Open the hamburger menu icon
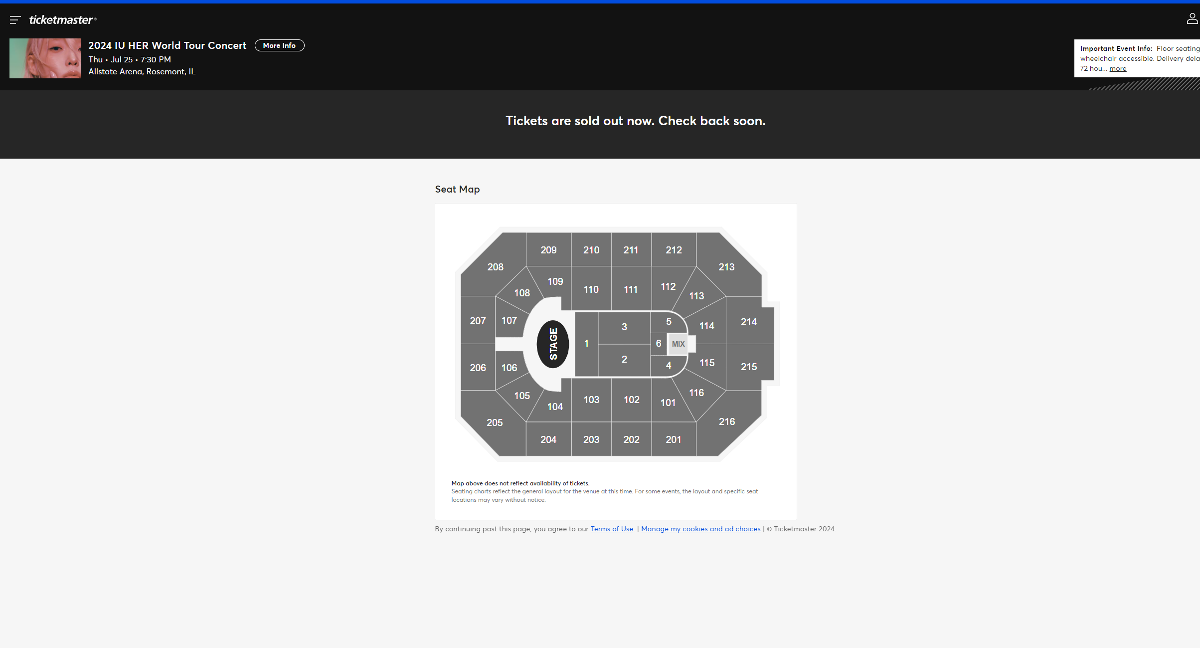The width and height of the screenshot is (1200, 648). [15, 20]
